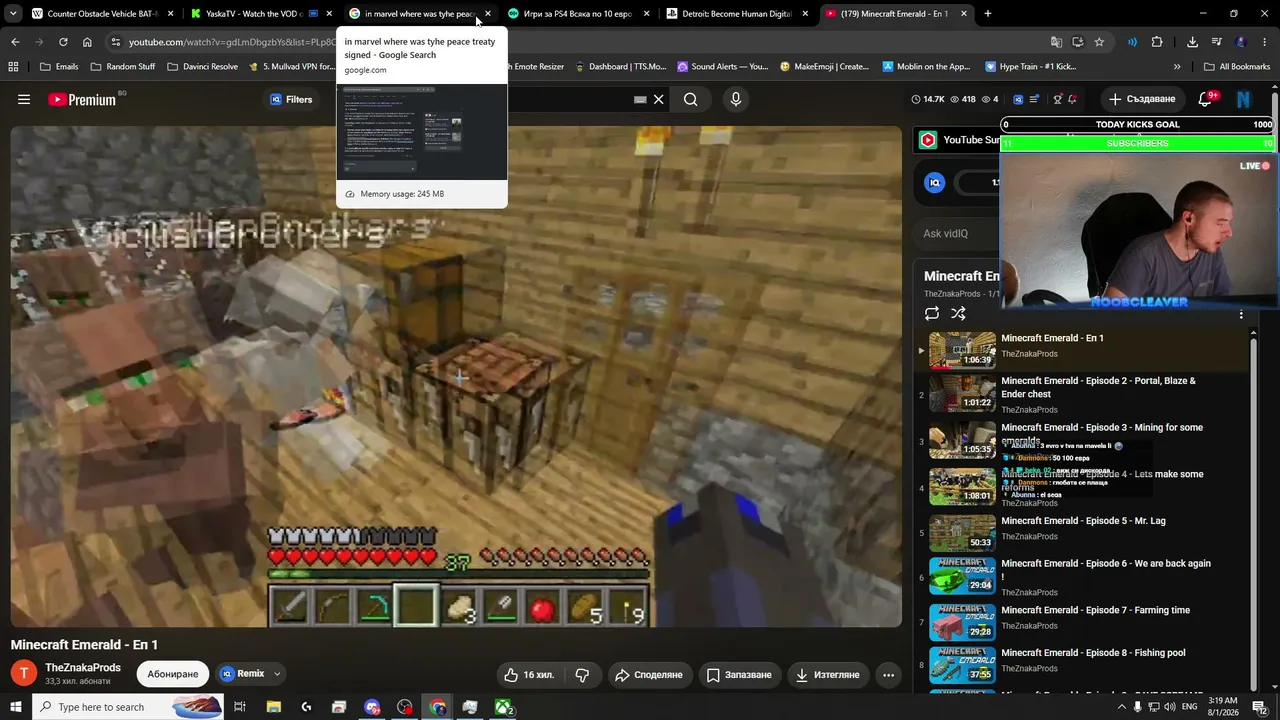1280x720 pixels.
Task: Go to the YouTube Premium home logo
Action: (x=82, y=99)
